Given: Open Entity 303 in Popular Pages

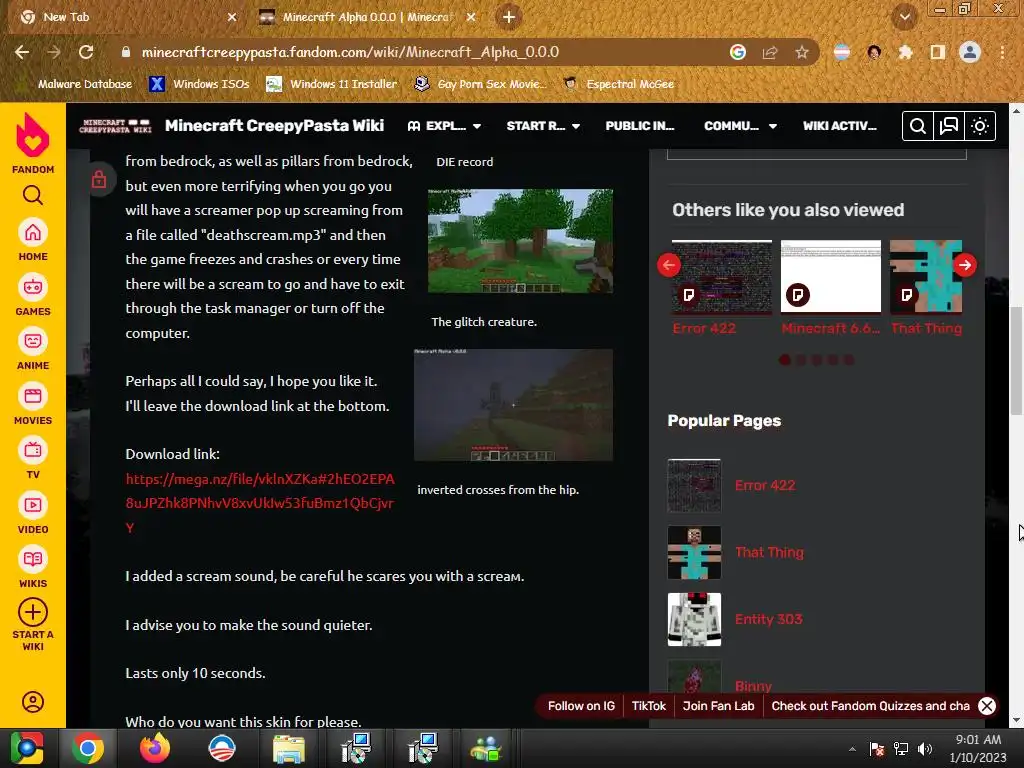Looking at the screenshot, I should click(769, 619).
